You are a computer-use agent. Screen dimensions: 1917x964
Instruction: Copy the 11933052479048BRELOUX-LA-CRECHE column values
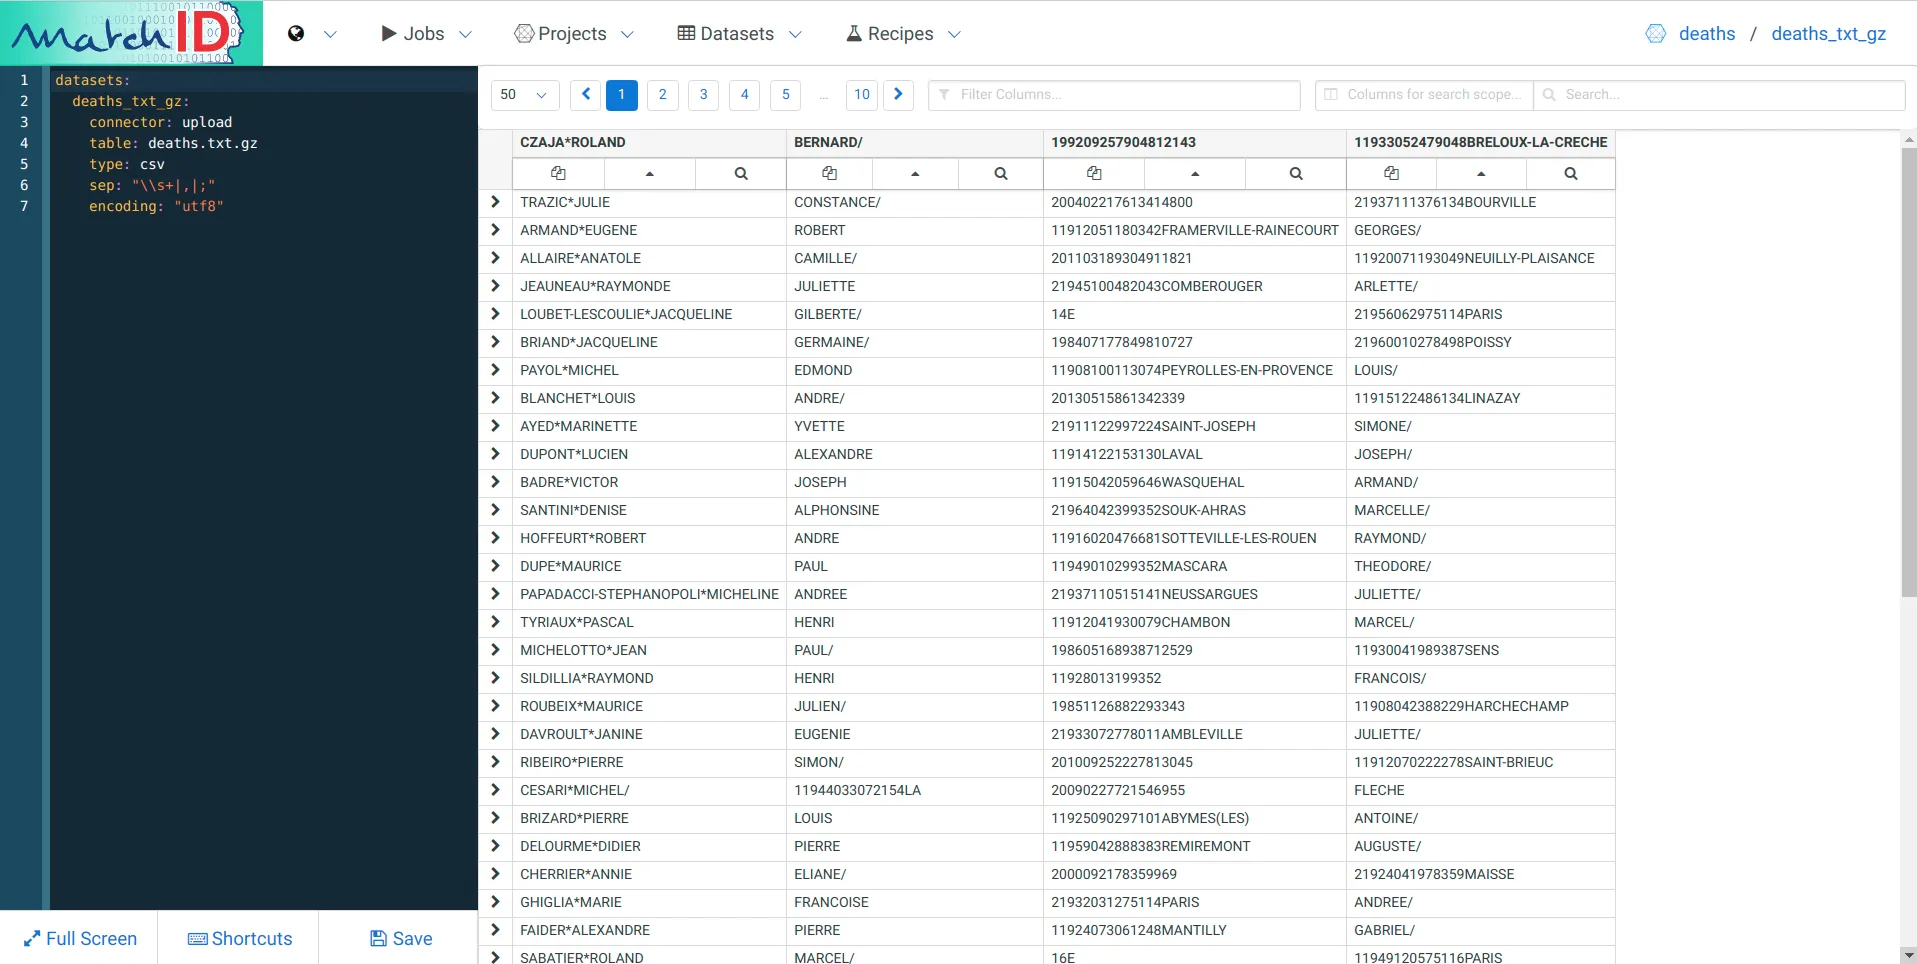(x=1391, y=173)
